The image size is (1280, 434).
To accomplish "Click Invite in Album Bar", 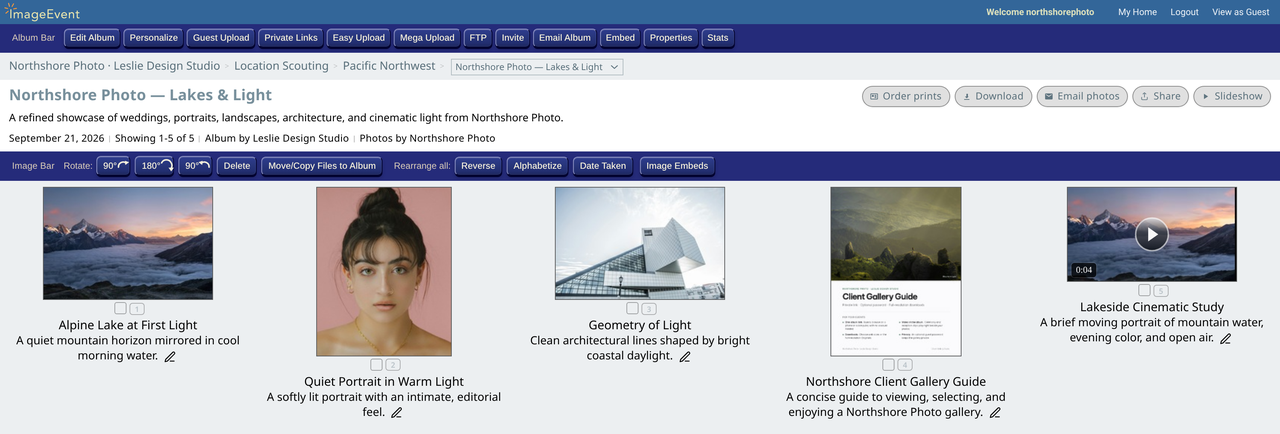I will [x=513, y=38].
